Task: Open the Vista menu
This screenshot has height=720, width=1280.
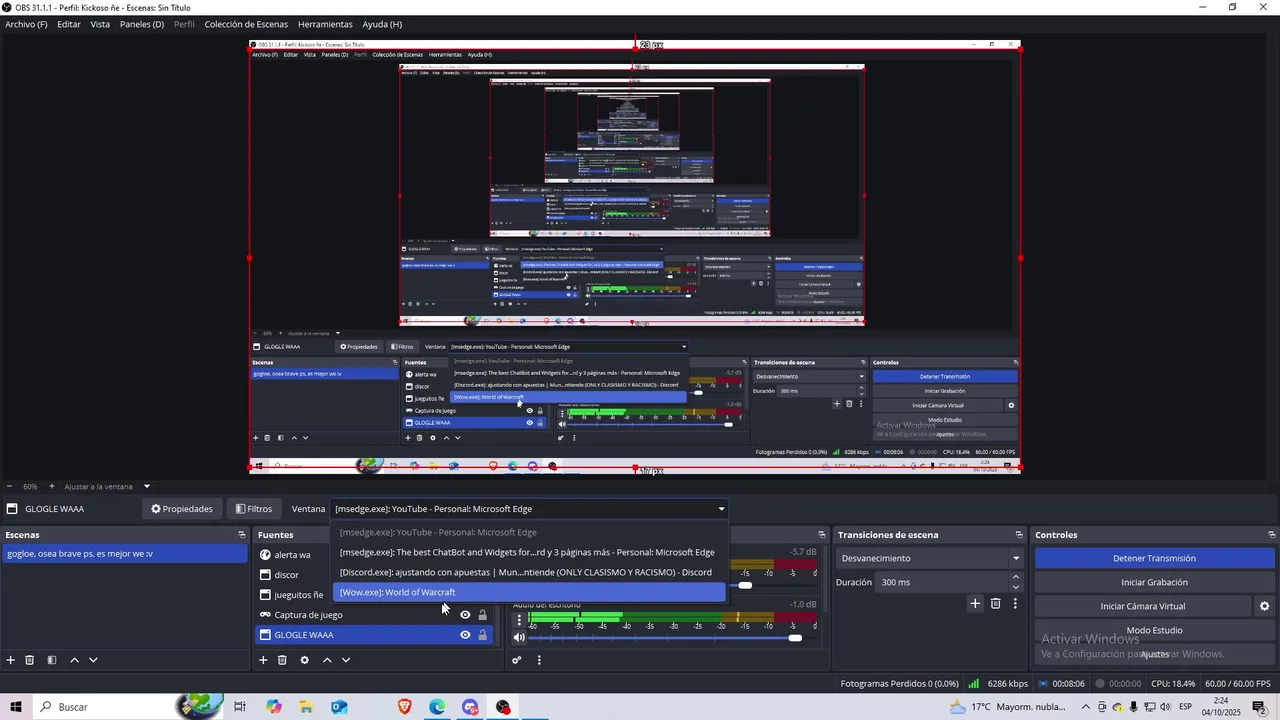Action: pyautogui.click(x=100, y=24)
